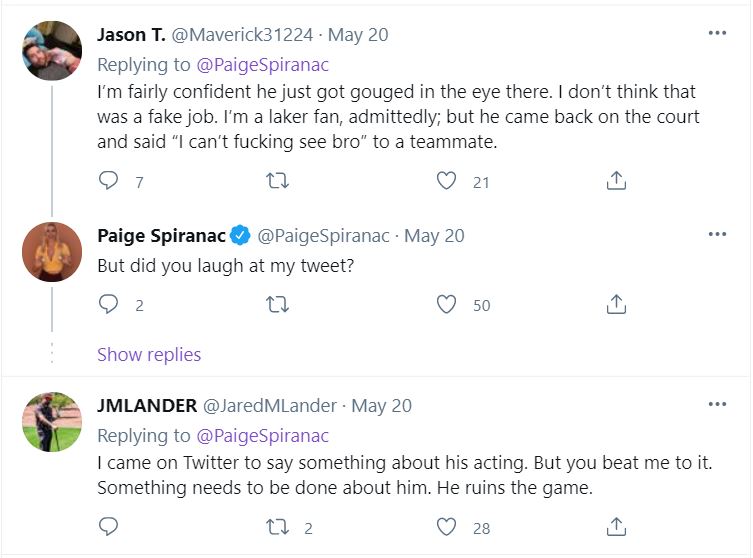Like JMLANDER's tweet with 28 likes
This screenshot has height=558, width=753.
(x=448, y=526)
